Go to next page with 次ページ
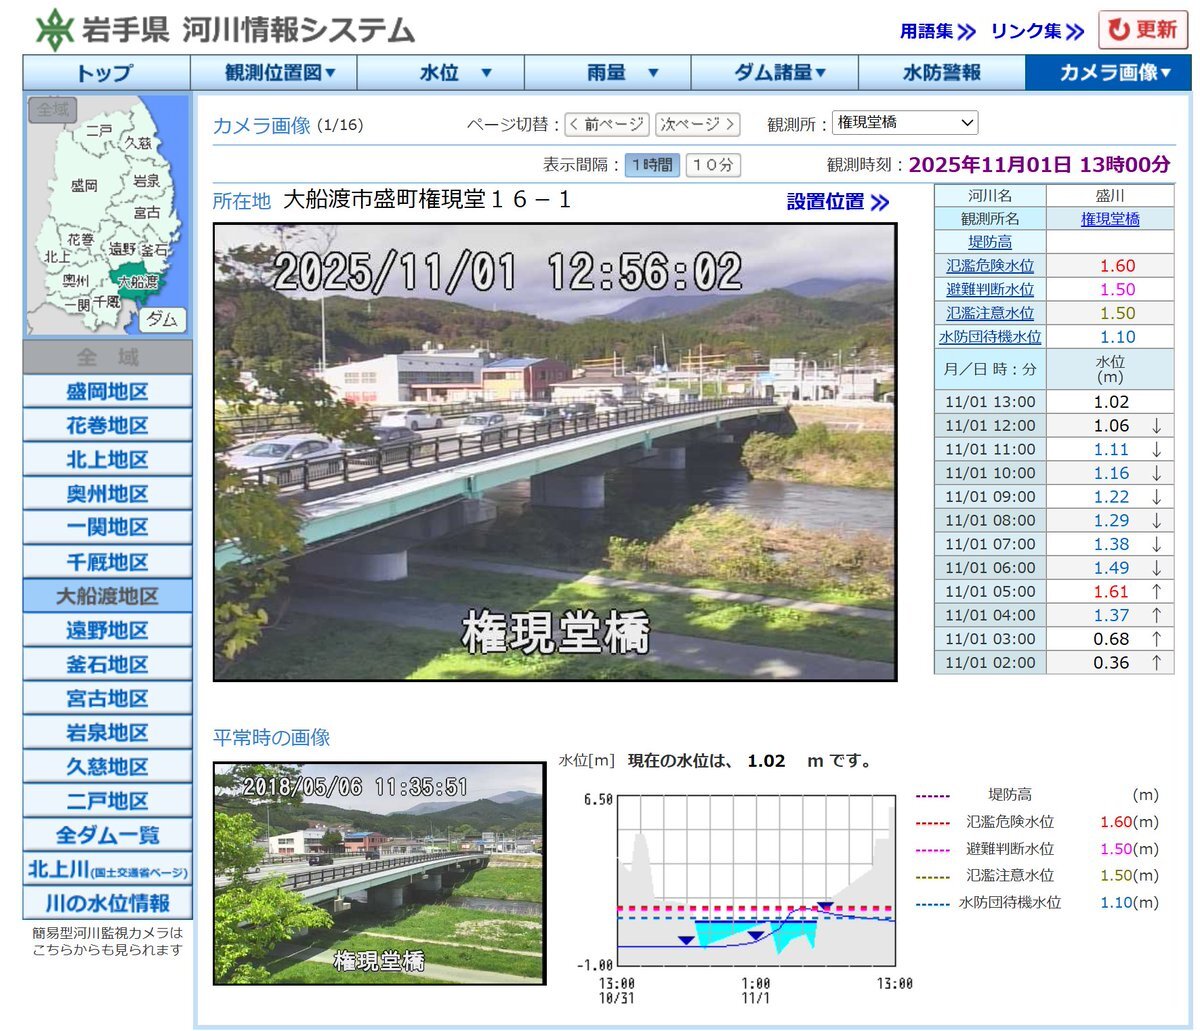 coord(698,124)
